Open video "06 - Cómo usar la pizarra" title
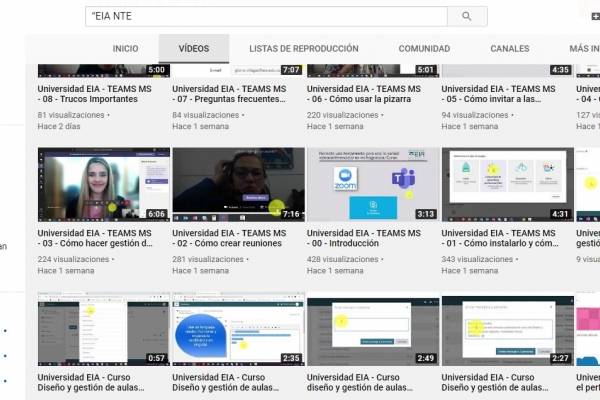Image resolution: width=600 pixels, height=400 pixels. pos(364,94)
